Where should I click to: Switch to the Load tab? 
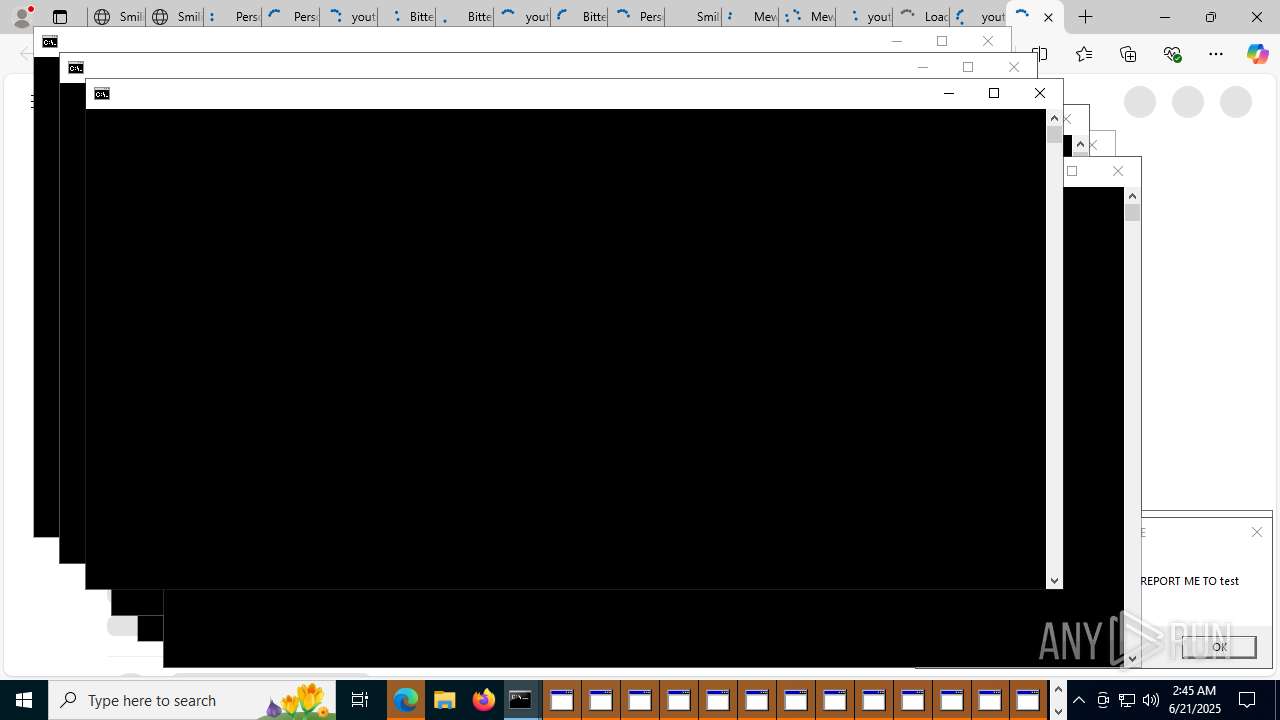click(x=922, y=17)
